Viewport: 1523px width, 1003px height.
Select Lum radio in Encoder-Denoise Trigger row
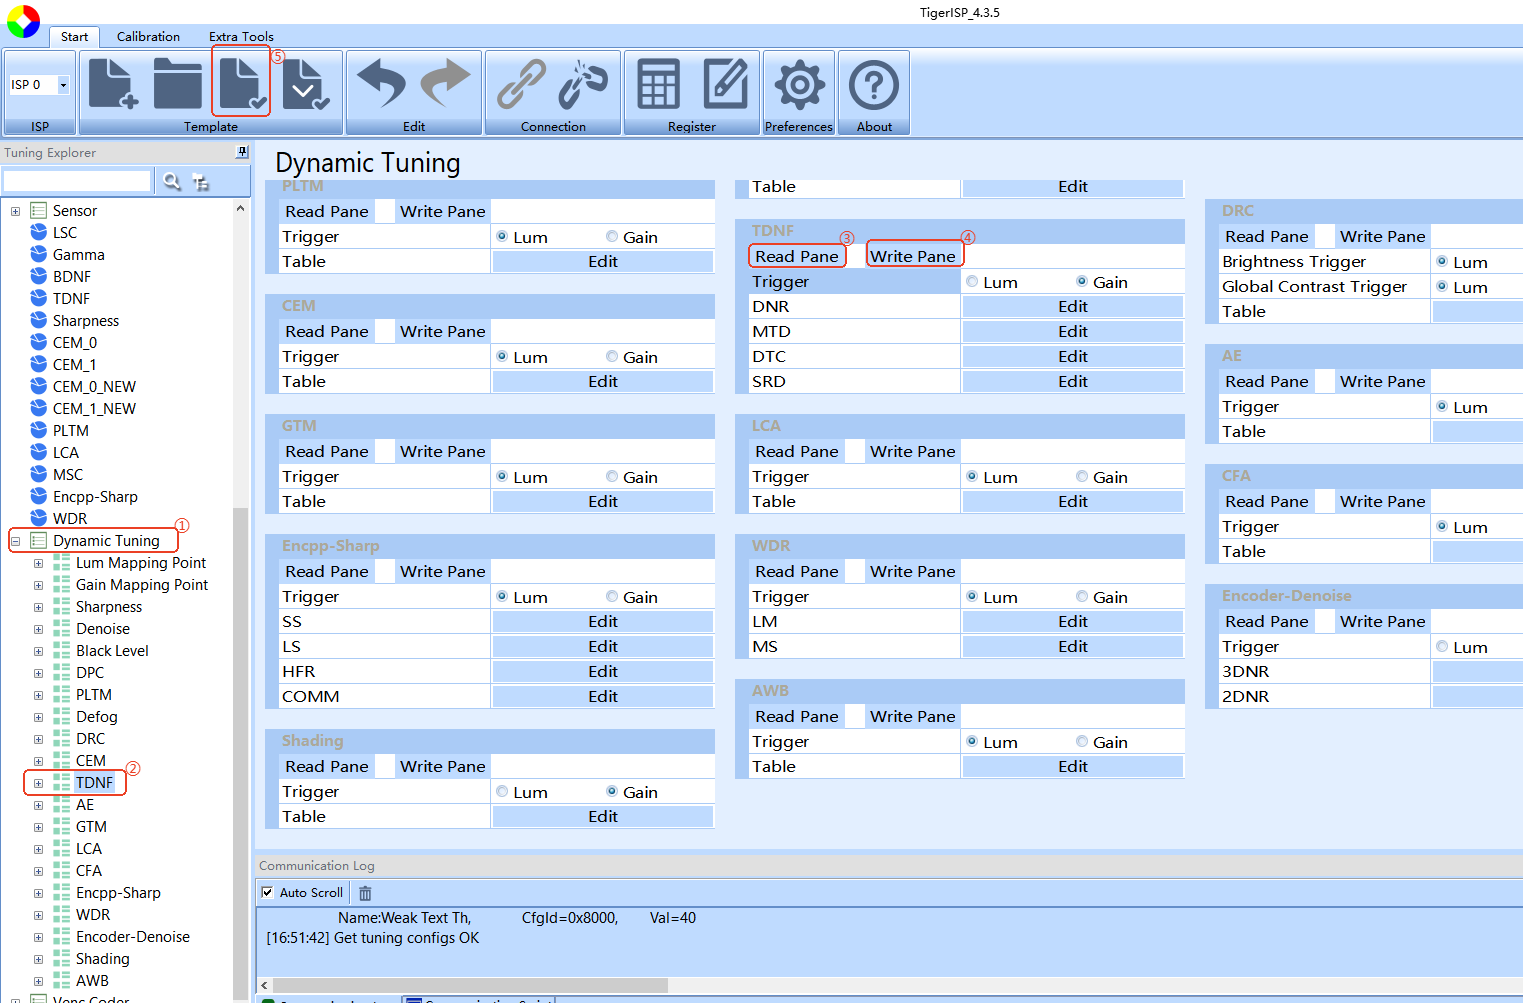pyautogui.click(x=1442, y=647)
